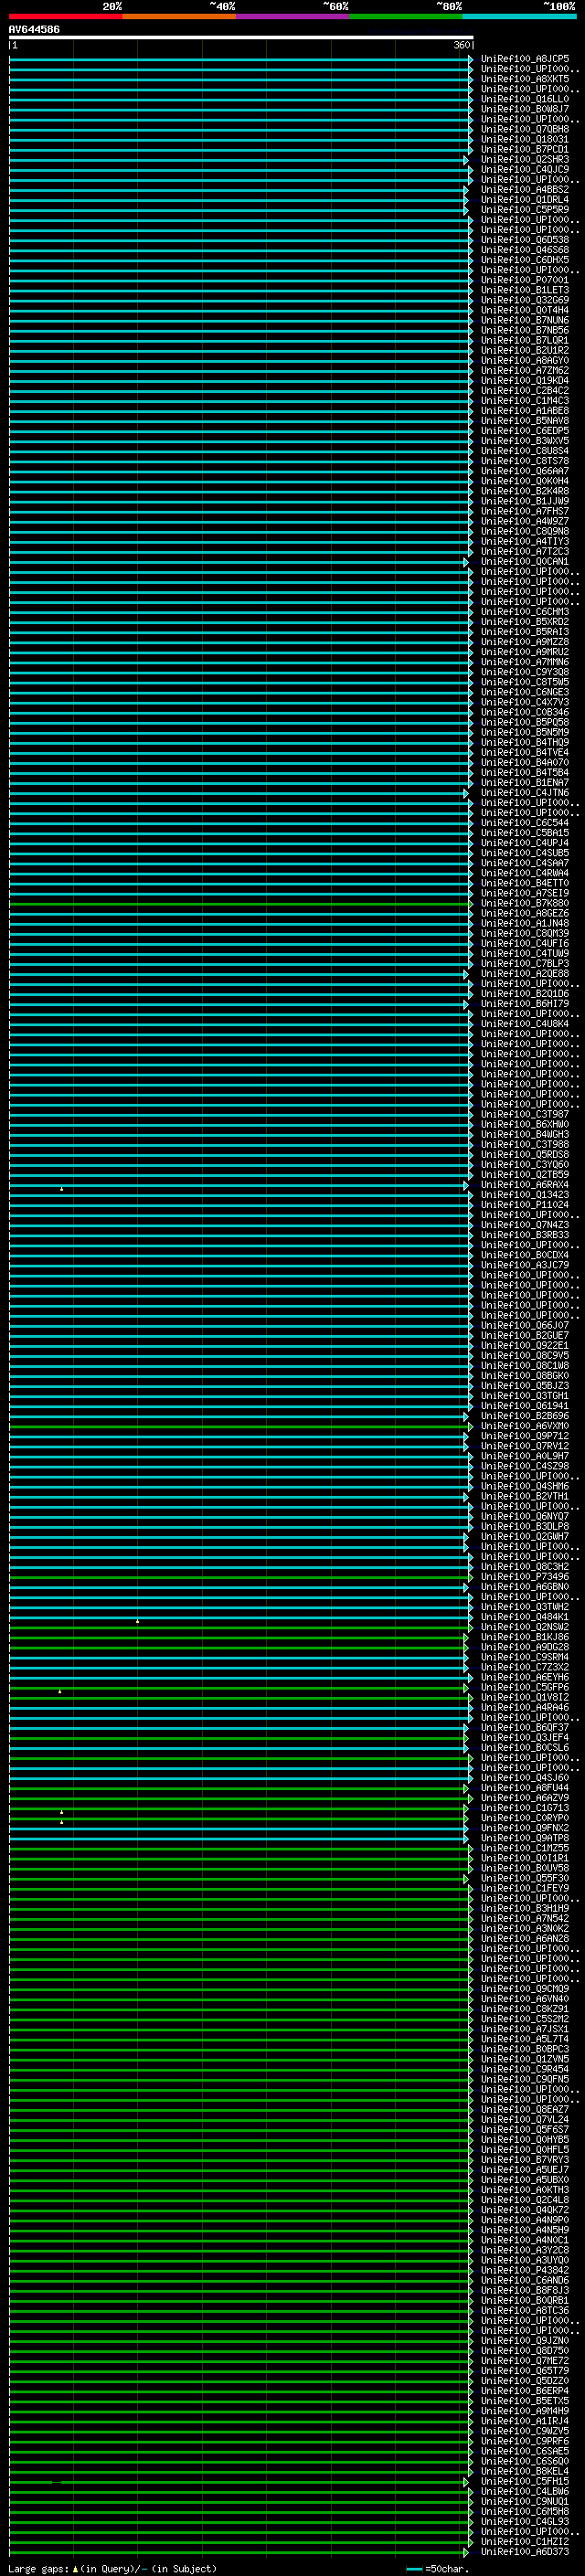Open hit UniRef100_A8JCP5

(x=525, y=59)
